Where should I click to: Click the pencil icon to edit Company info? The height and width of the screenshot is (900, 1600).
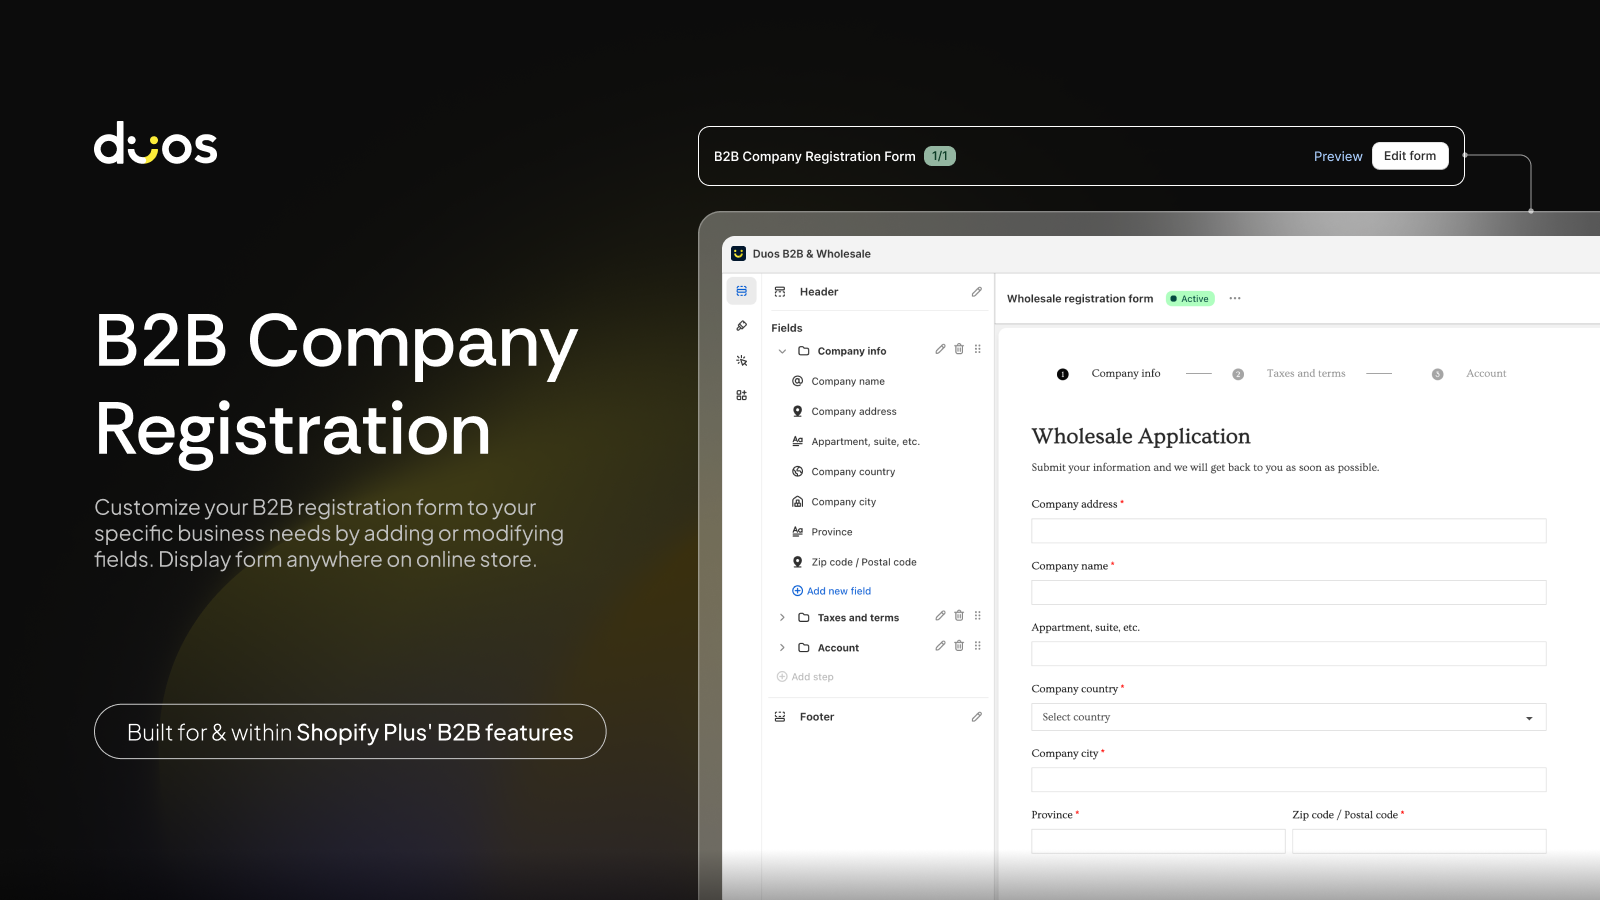[x=940, y=350]
